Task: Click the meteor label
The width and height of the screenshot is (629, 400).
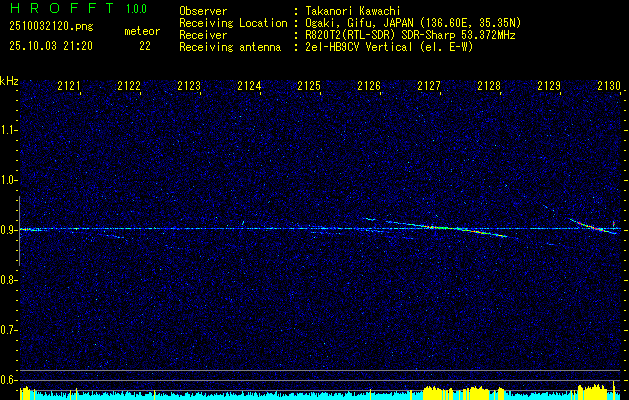Action: click(142, 31)
